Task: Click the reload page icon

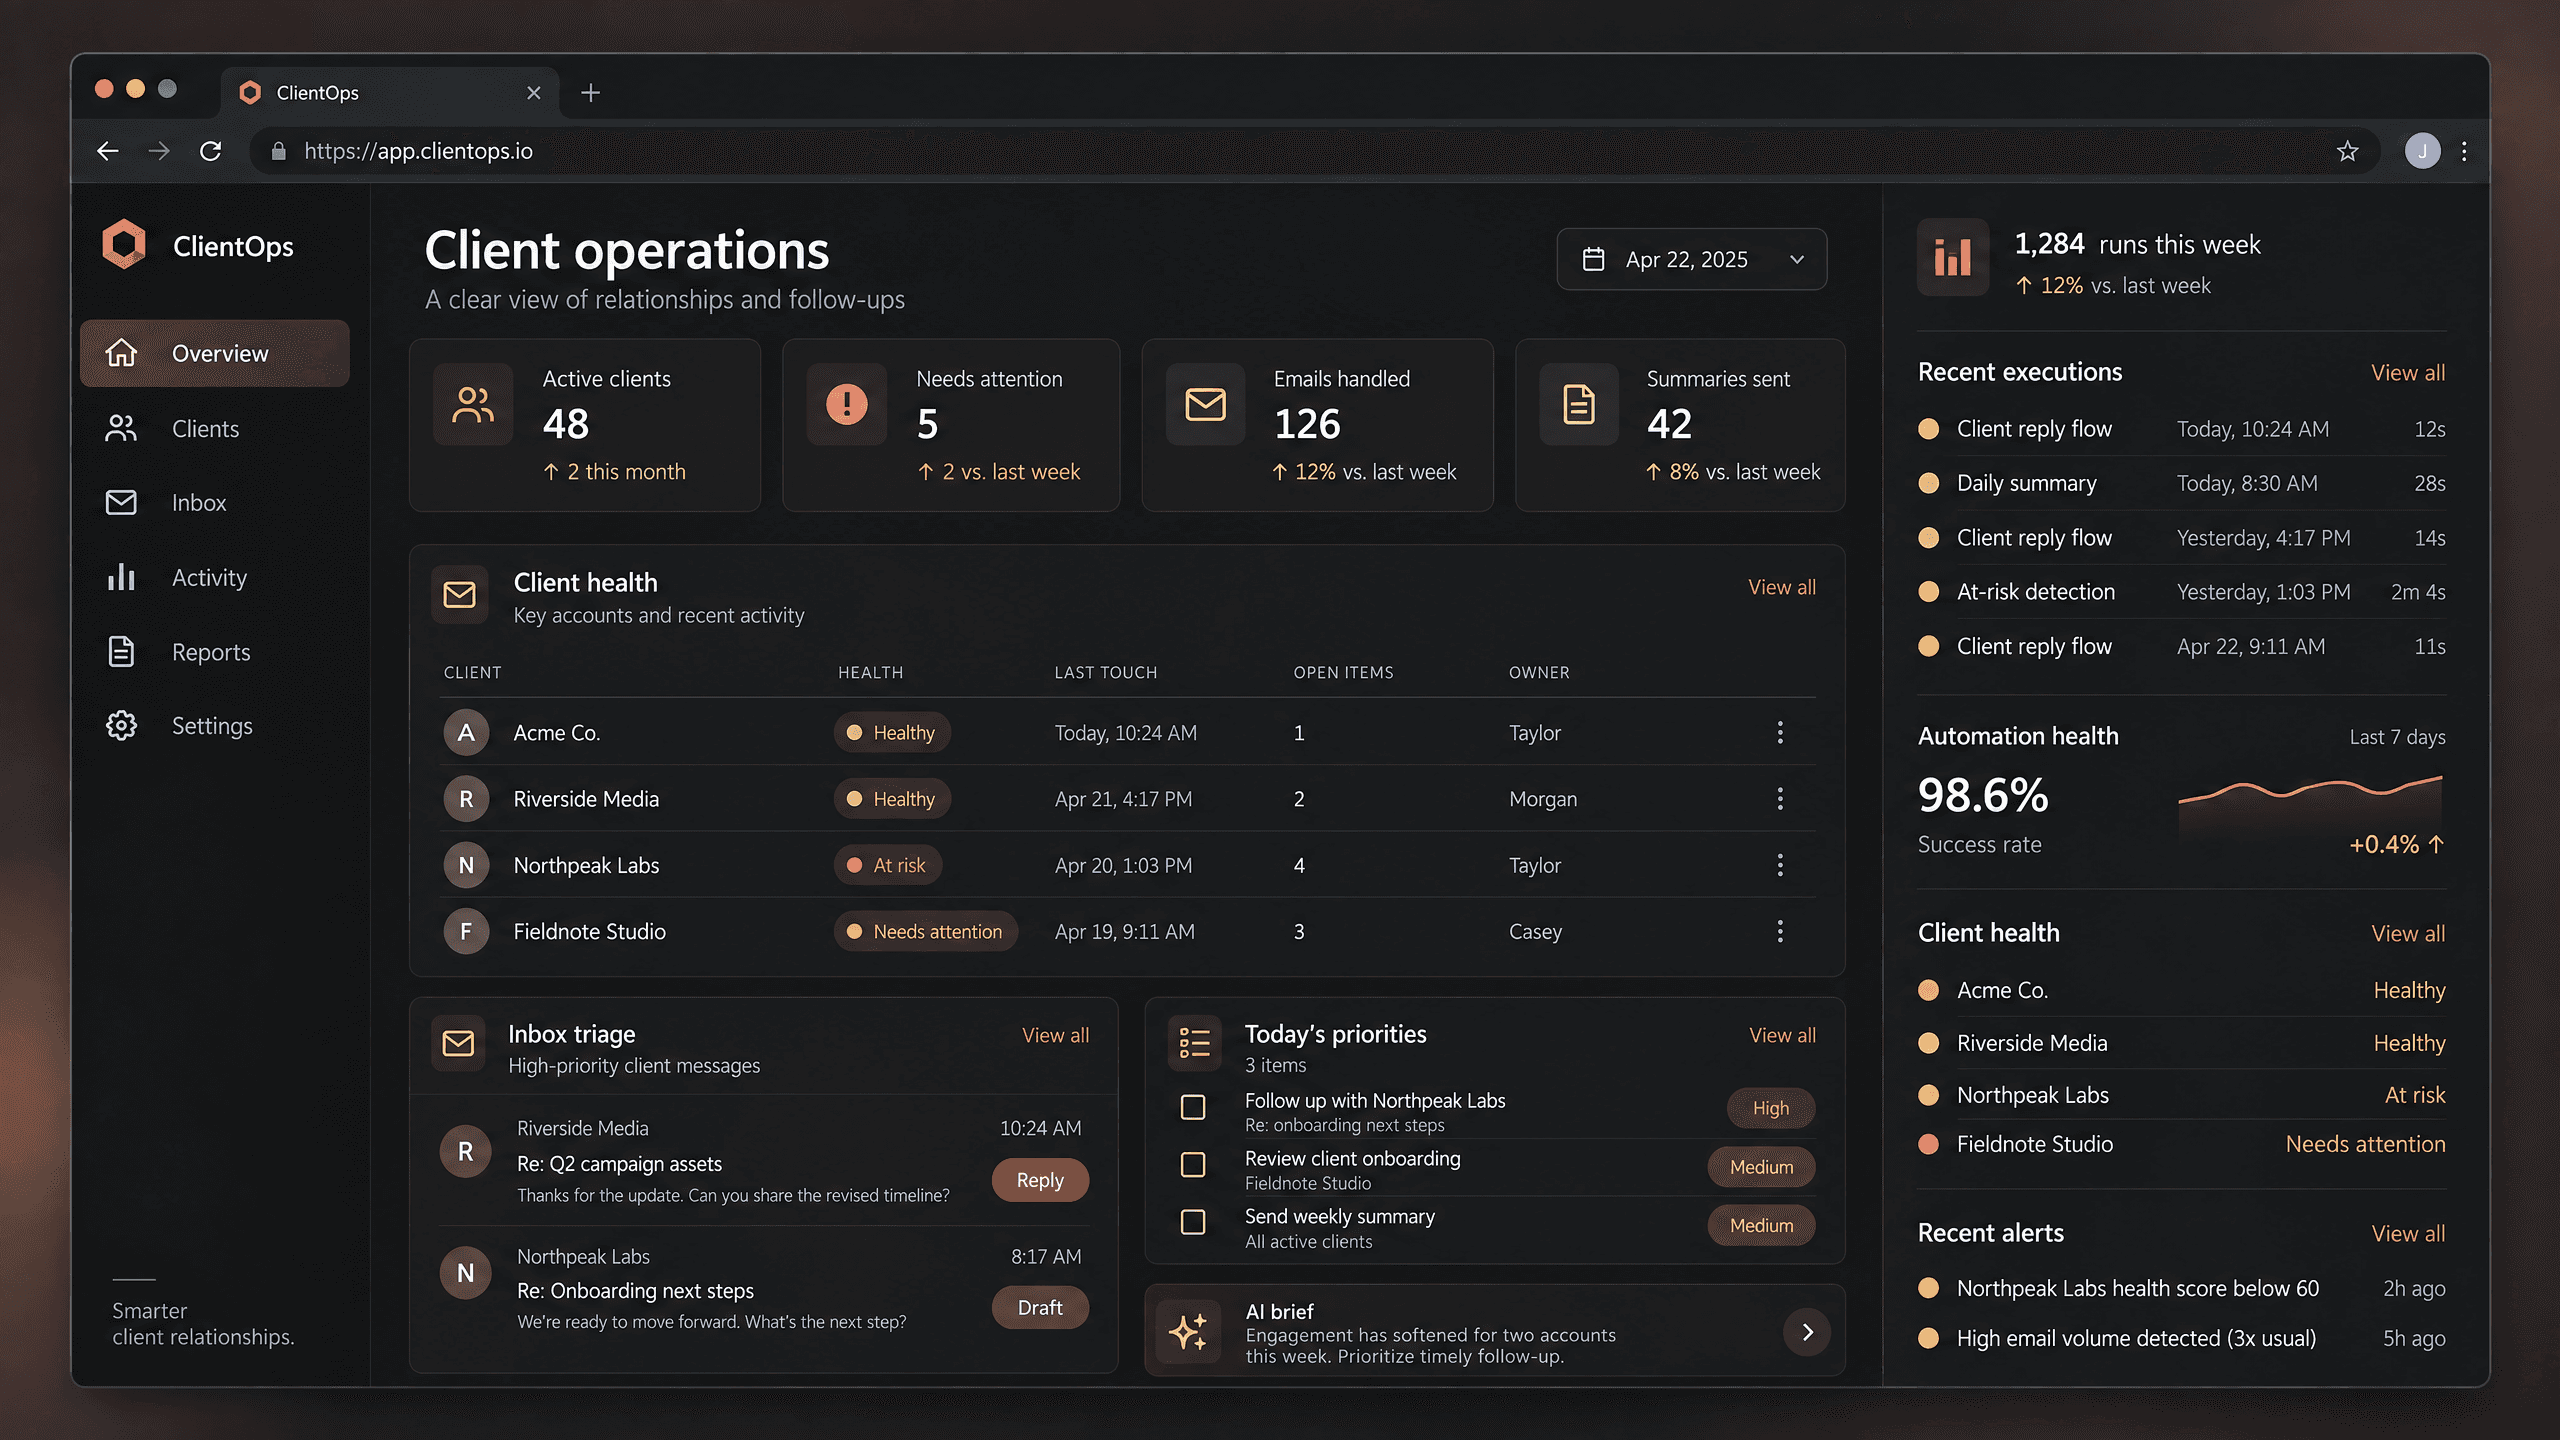Action: (210, 151)
